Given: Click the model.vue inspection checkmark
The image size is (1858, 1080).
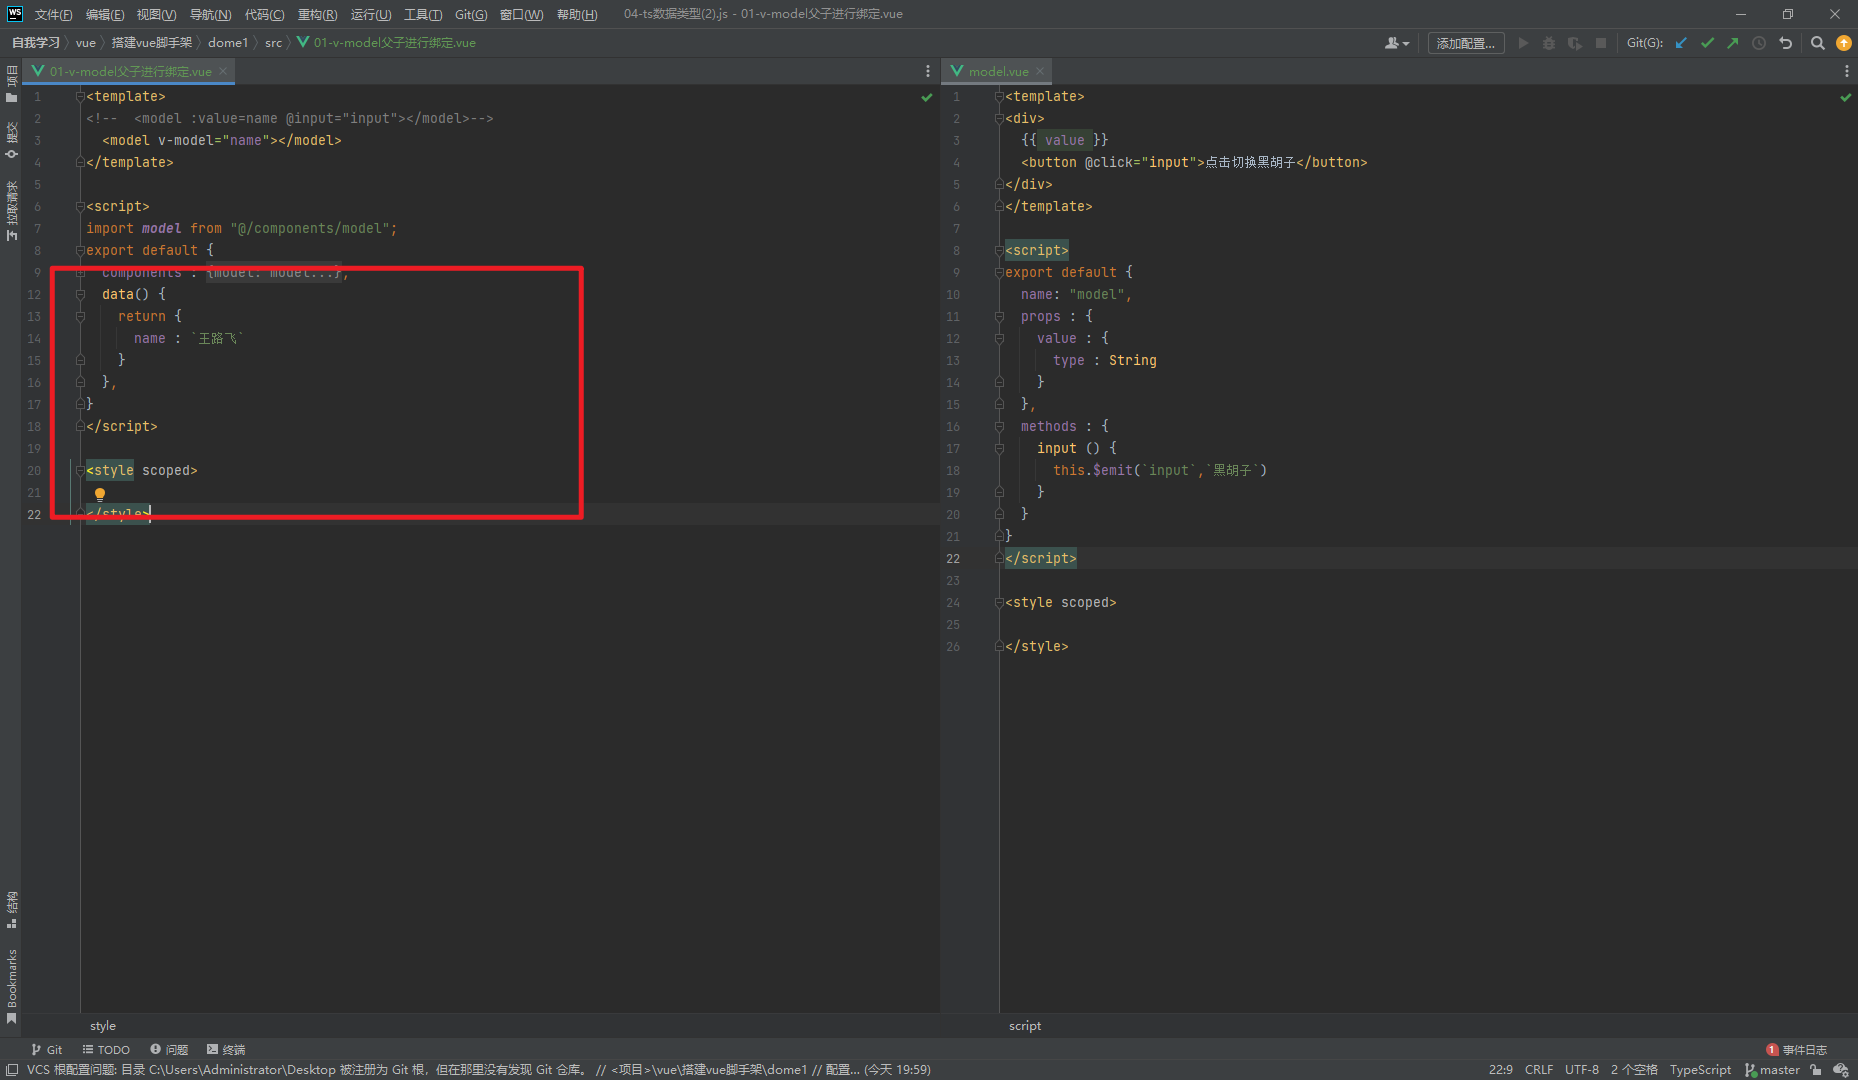Looking at the screenshot, I should click(x=1845, y=97).
